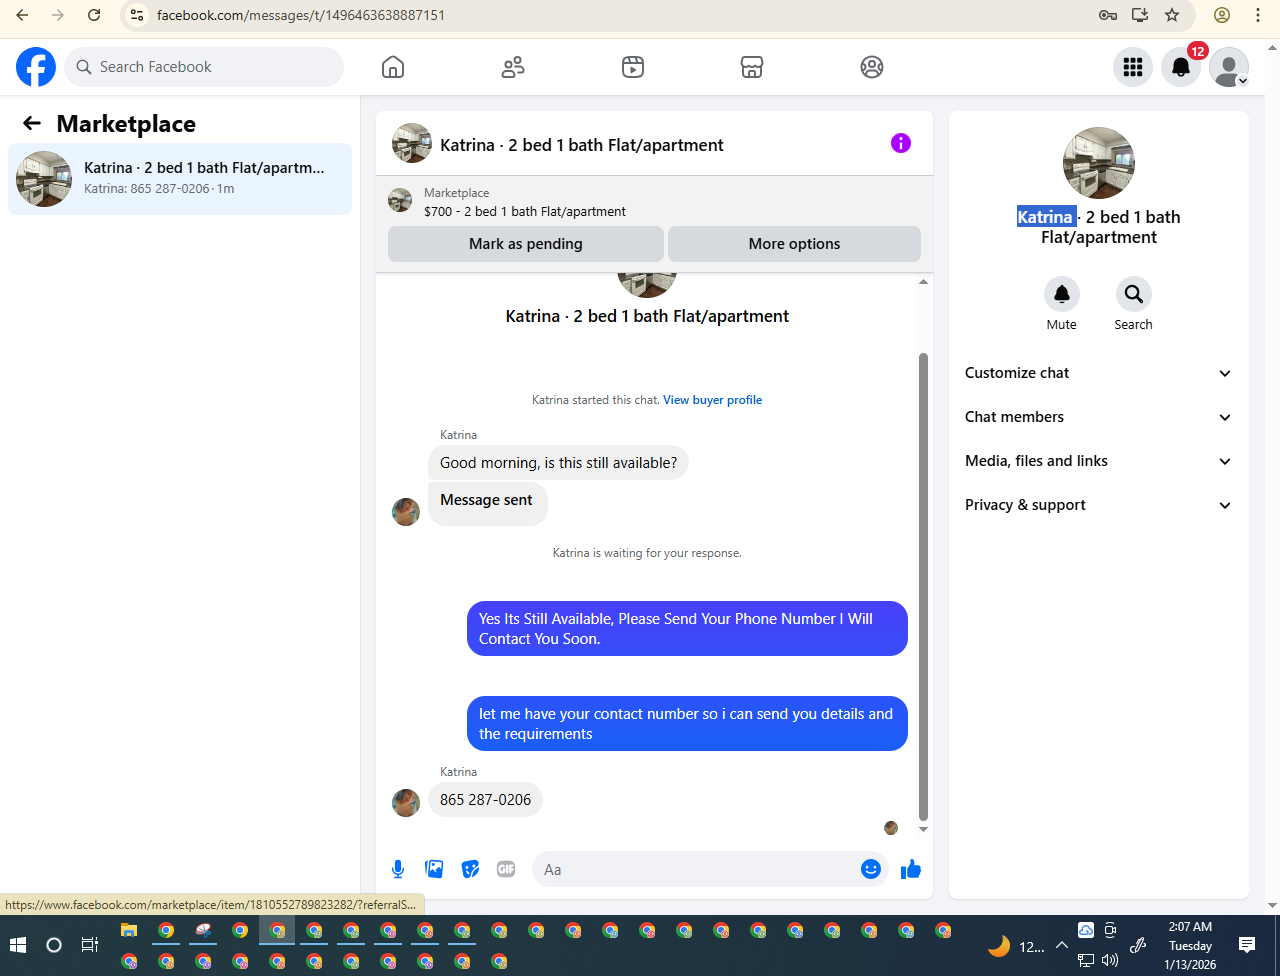Bookmark this page with star icon

click(1172, 15)
